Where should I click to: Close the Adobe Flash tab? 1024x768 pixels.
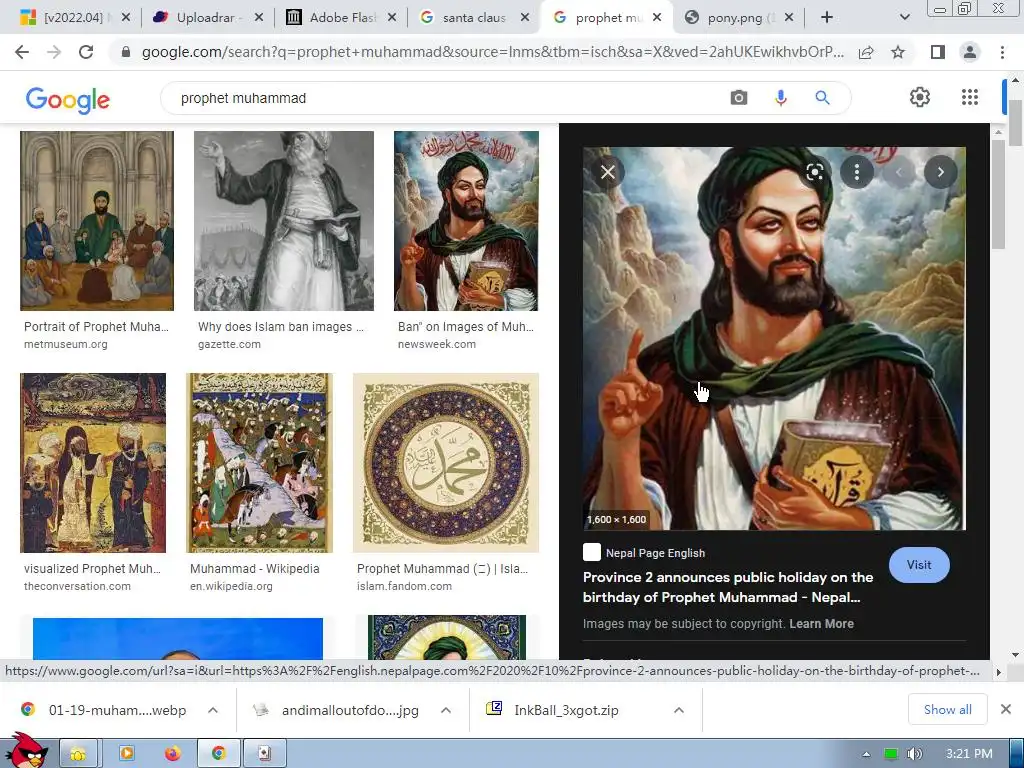[x=392, y=18]
